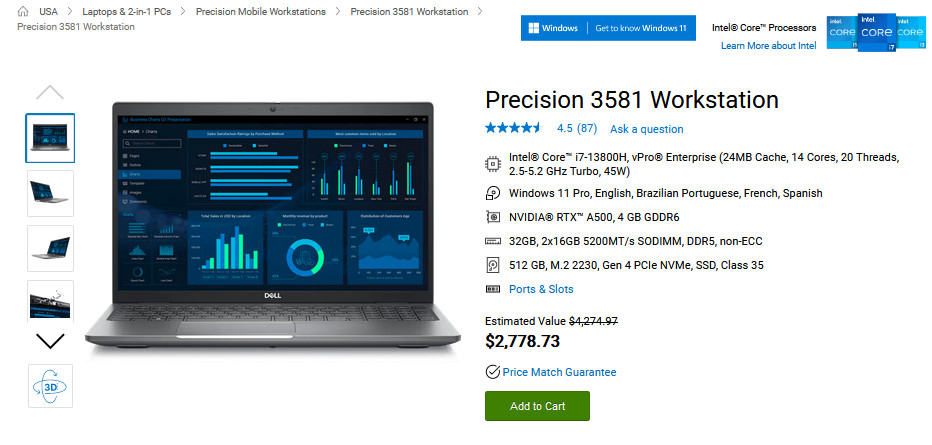
Task: Click the Intel Core i7 badge
Action: pyautogui.click(x=877, y=33)
